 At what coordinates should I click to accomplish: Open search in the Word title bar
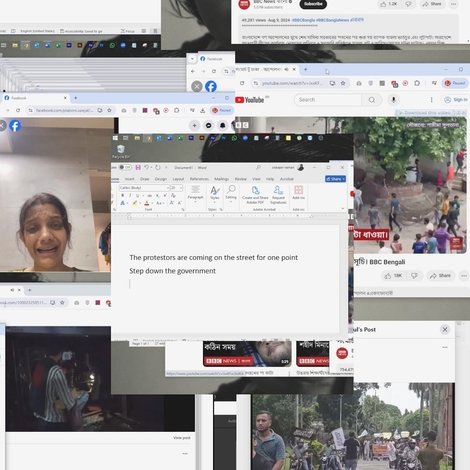[258, 167]
